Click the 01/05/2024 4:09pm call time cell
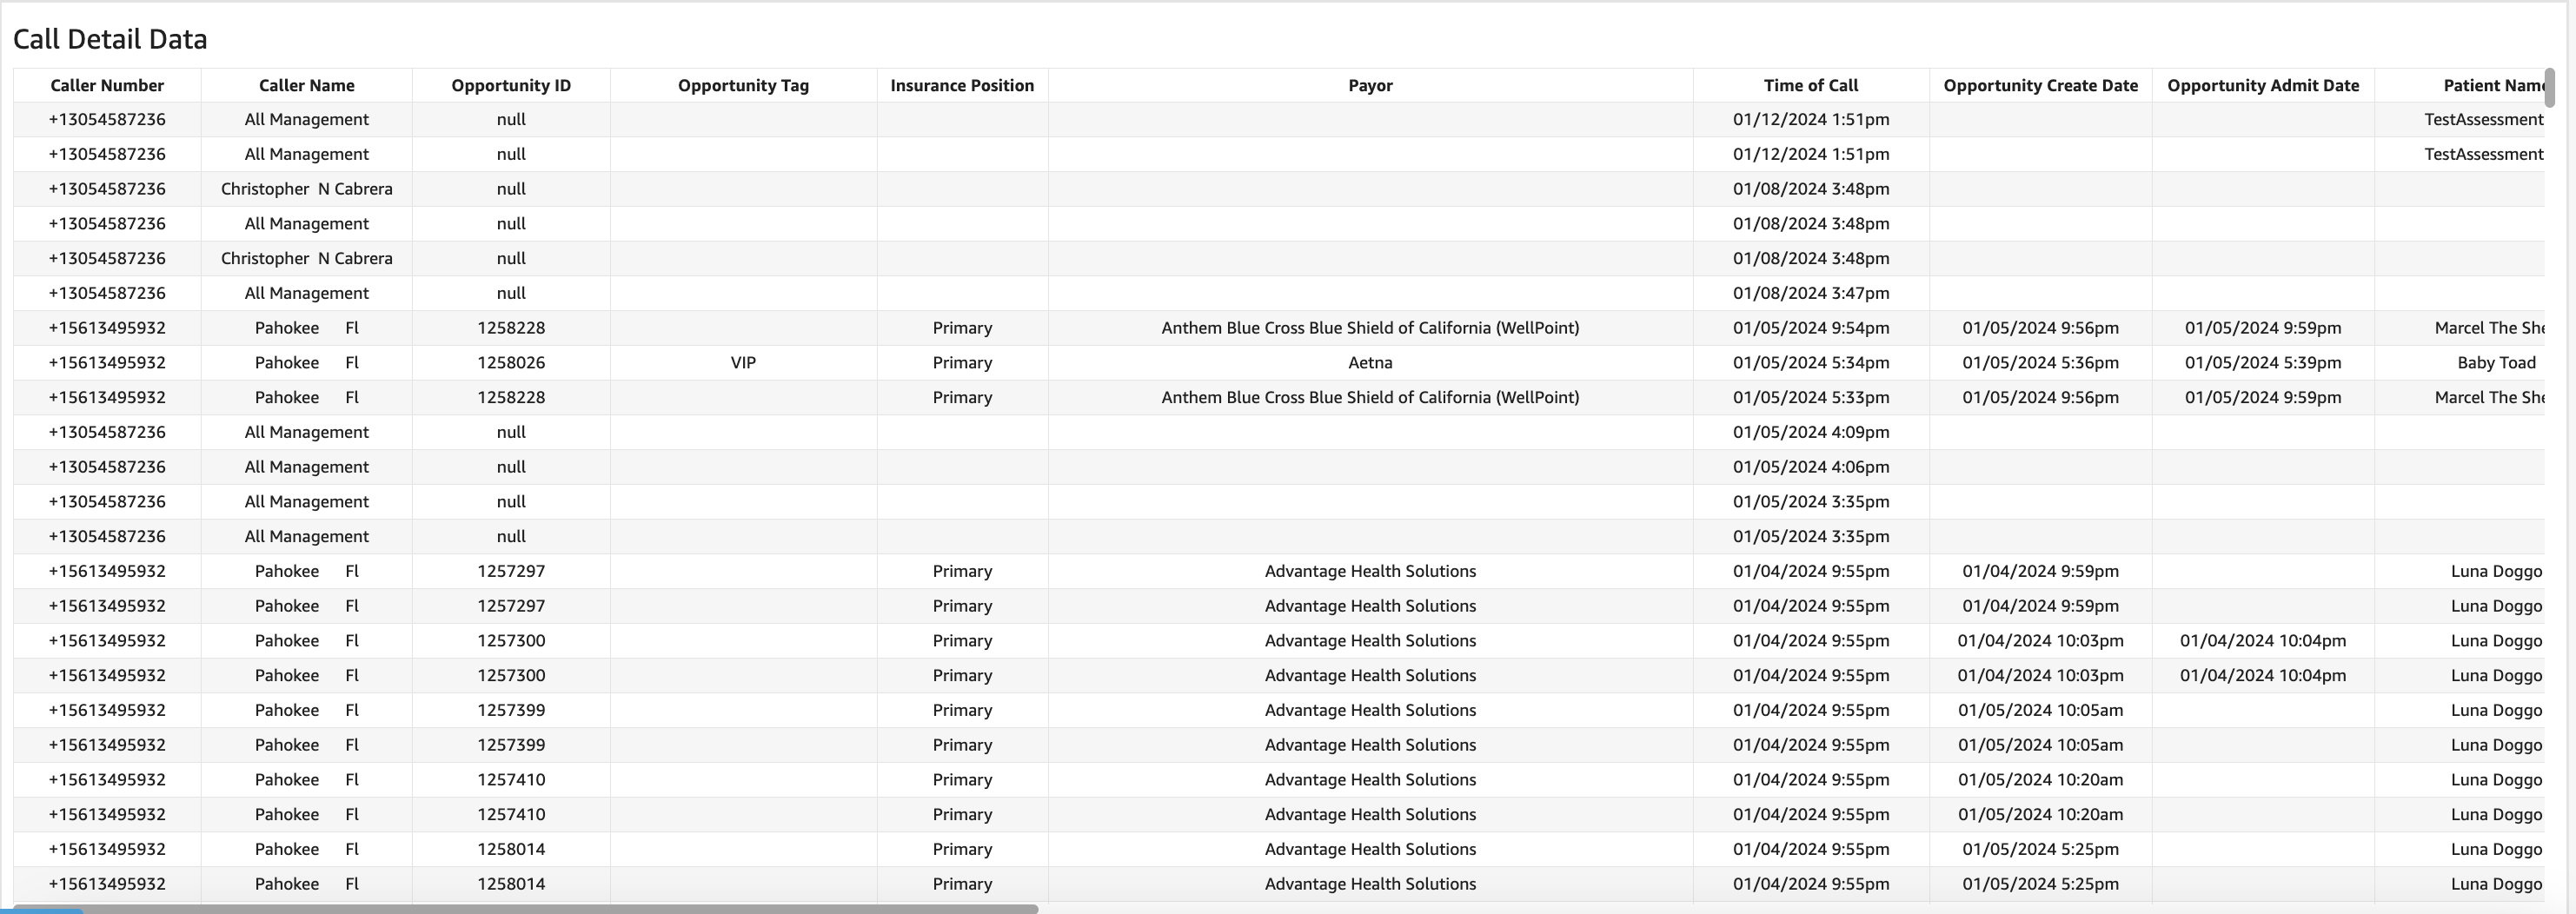Image resolution: width=2576 pixels, height=914 pixels. click(1811, 432)
